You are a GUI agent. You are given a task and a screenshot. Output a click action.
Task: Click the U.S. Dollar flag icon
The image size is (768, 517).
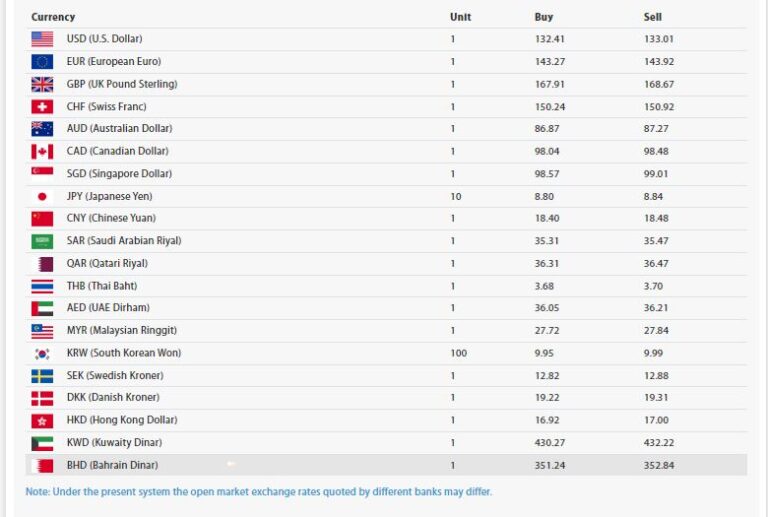(x=42, y=39)
